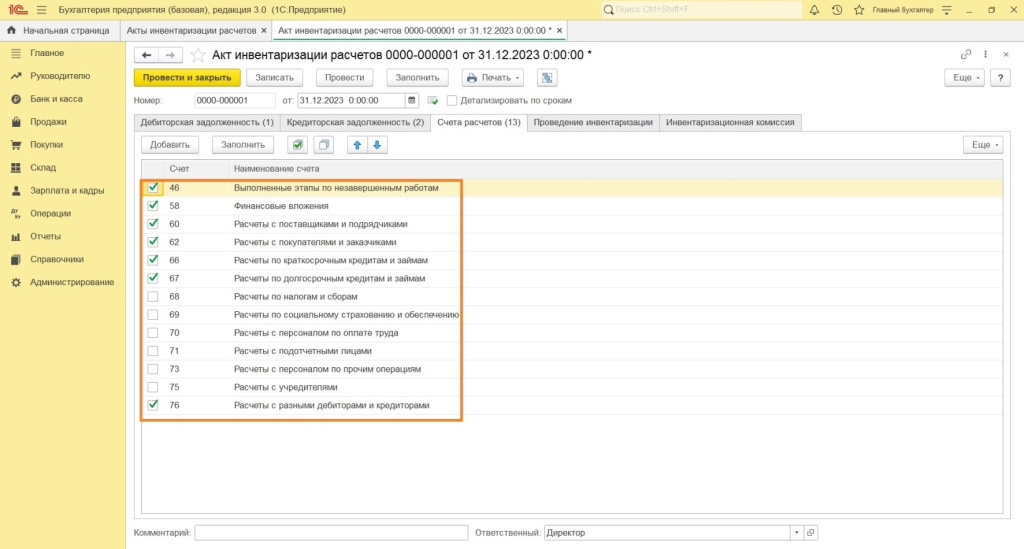The width and height of the screenshot is (1024, 549).
Task: Open the Ответственный dropdown list
Action: pyautogui.click(x=796, y=533)
